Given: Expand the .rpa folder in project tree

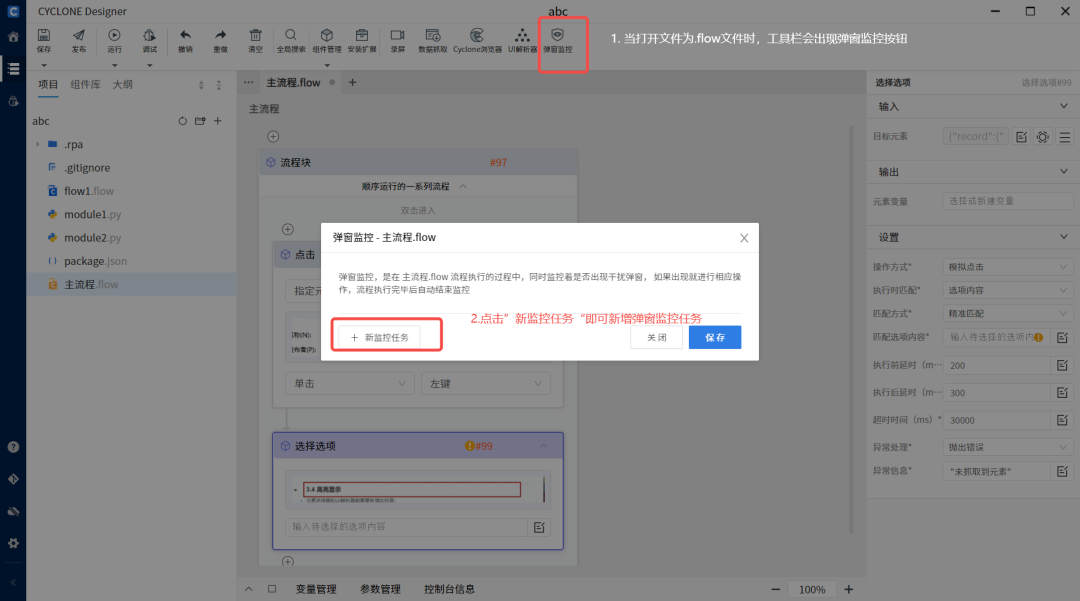Looking at the screenshot, I should 38,144.
